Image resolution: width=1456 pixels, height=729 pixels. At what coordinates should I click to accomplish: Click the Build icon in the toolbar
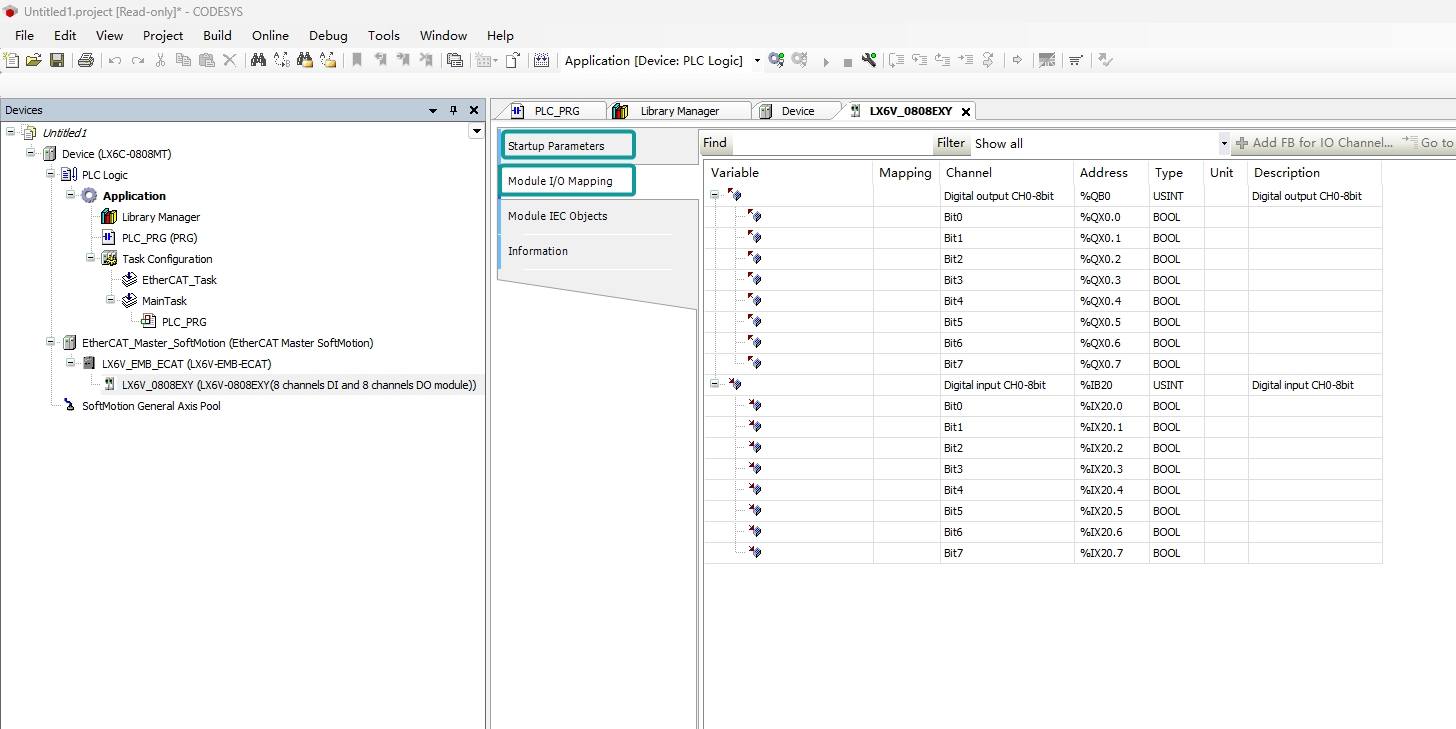[541, 60]
